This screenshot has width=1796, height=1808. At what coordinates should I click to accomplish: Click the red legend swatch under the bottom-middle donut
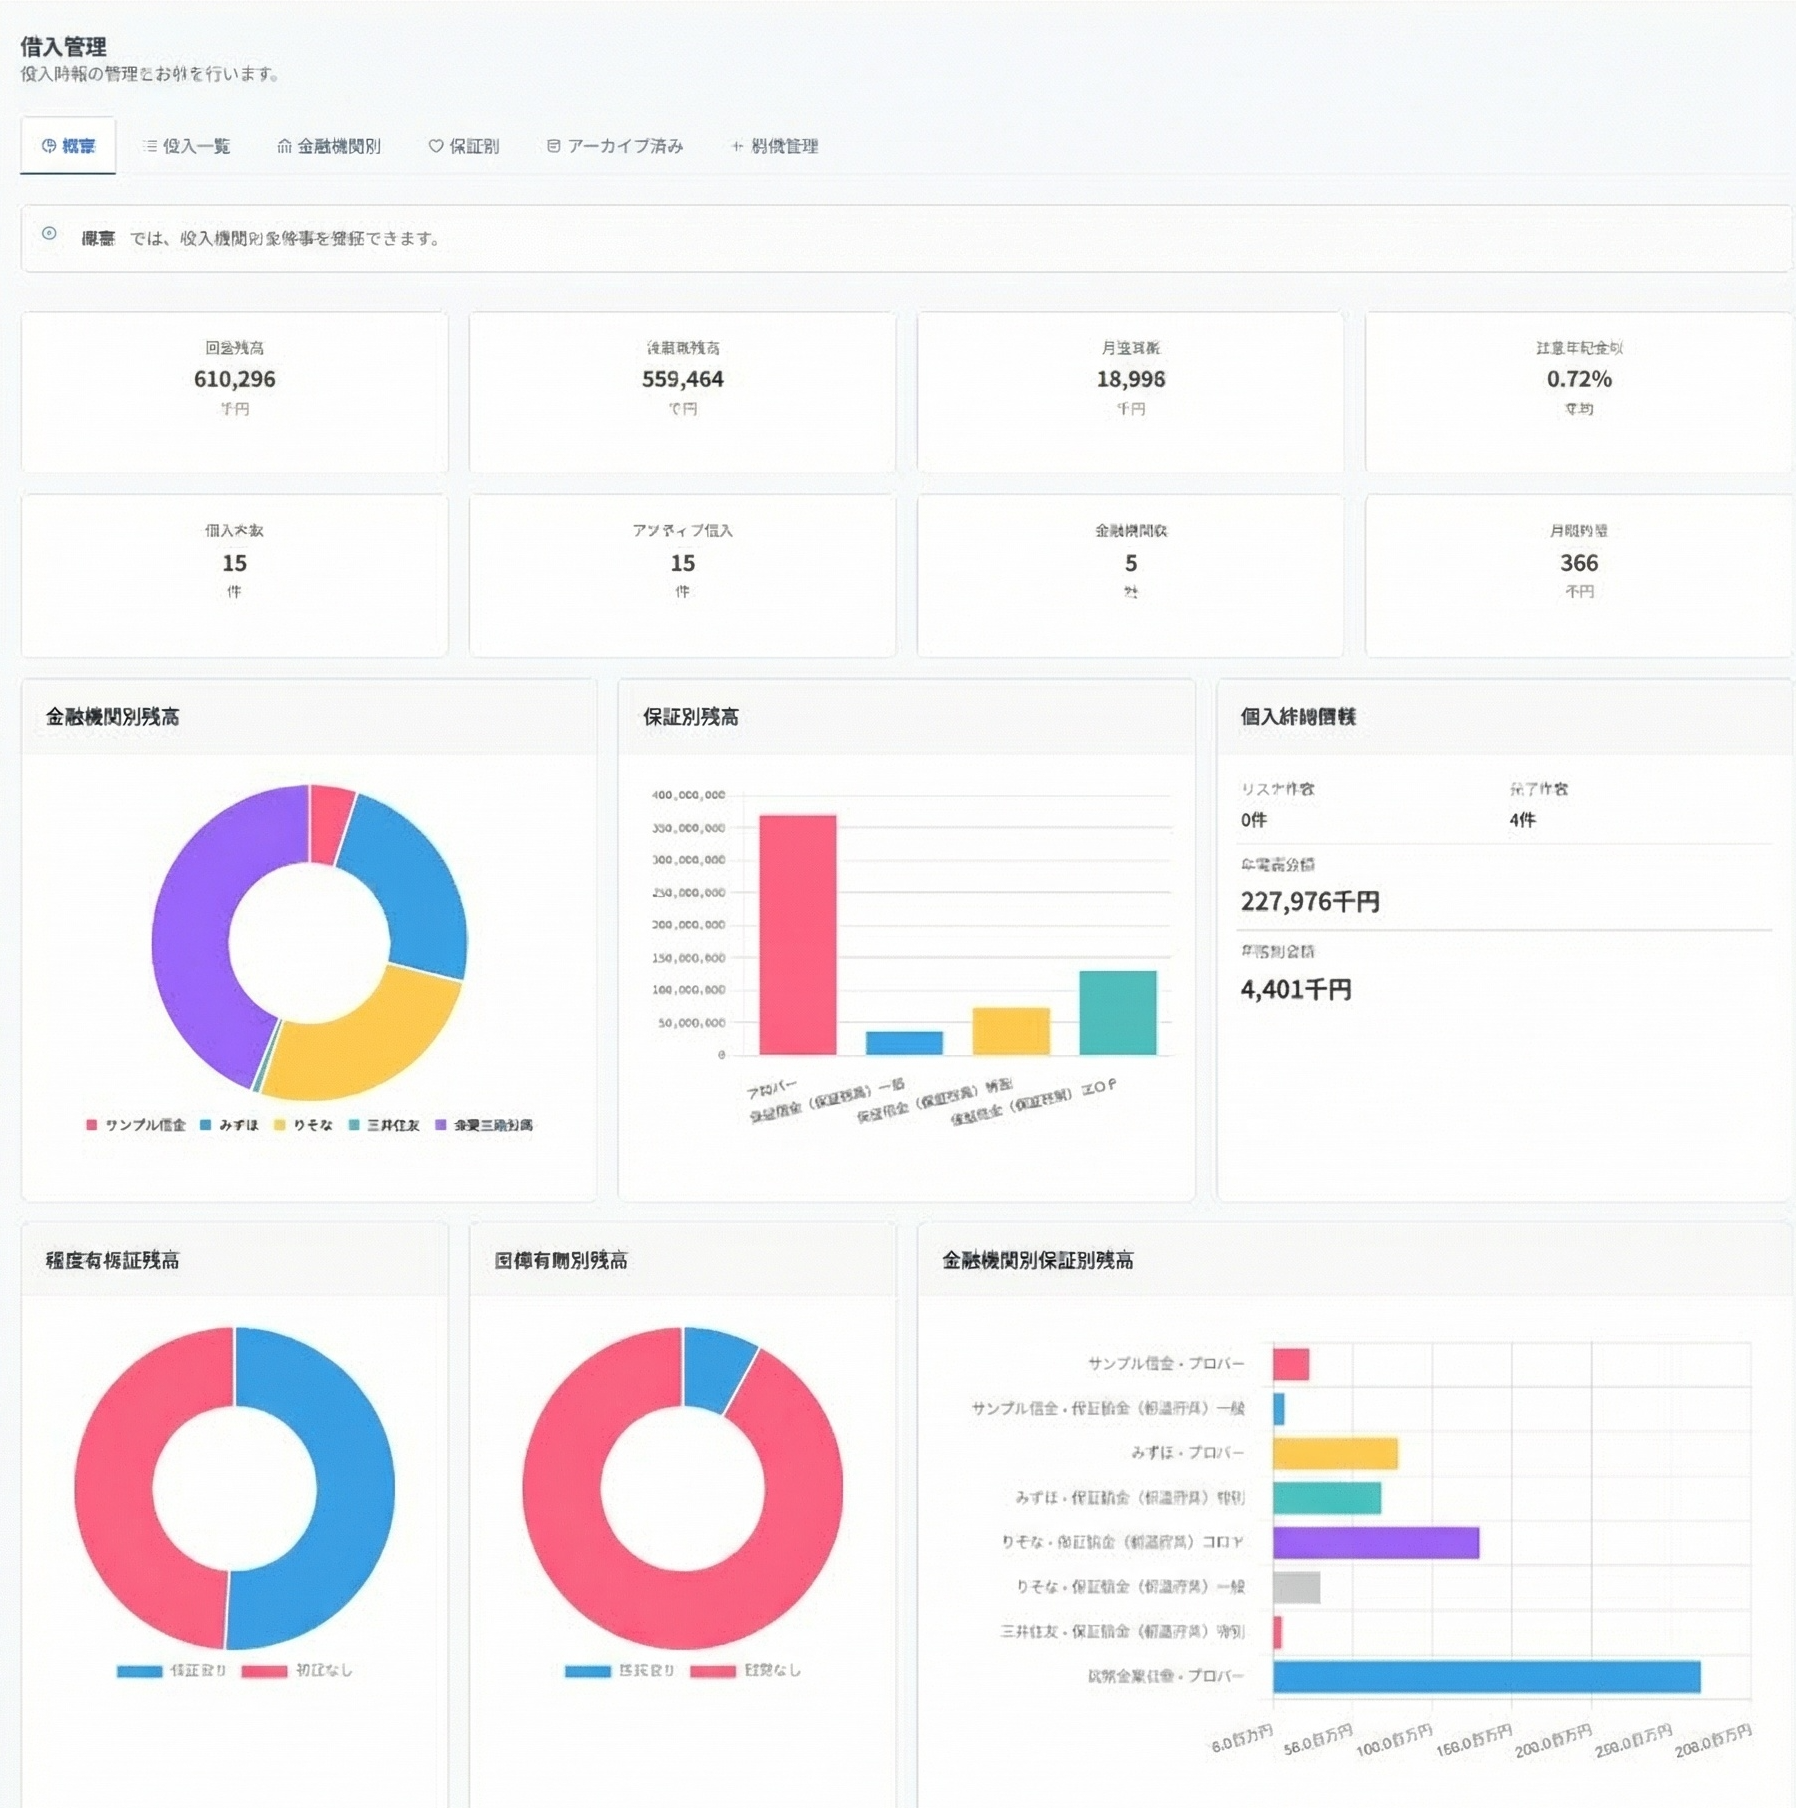(x=712, y=1671)
